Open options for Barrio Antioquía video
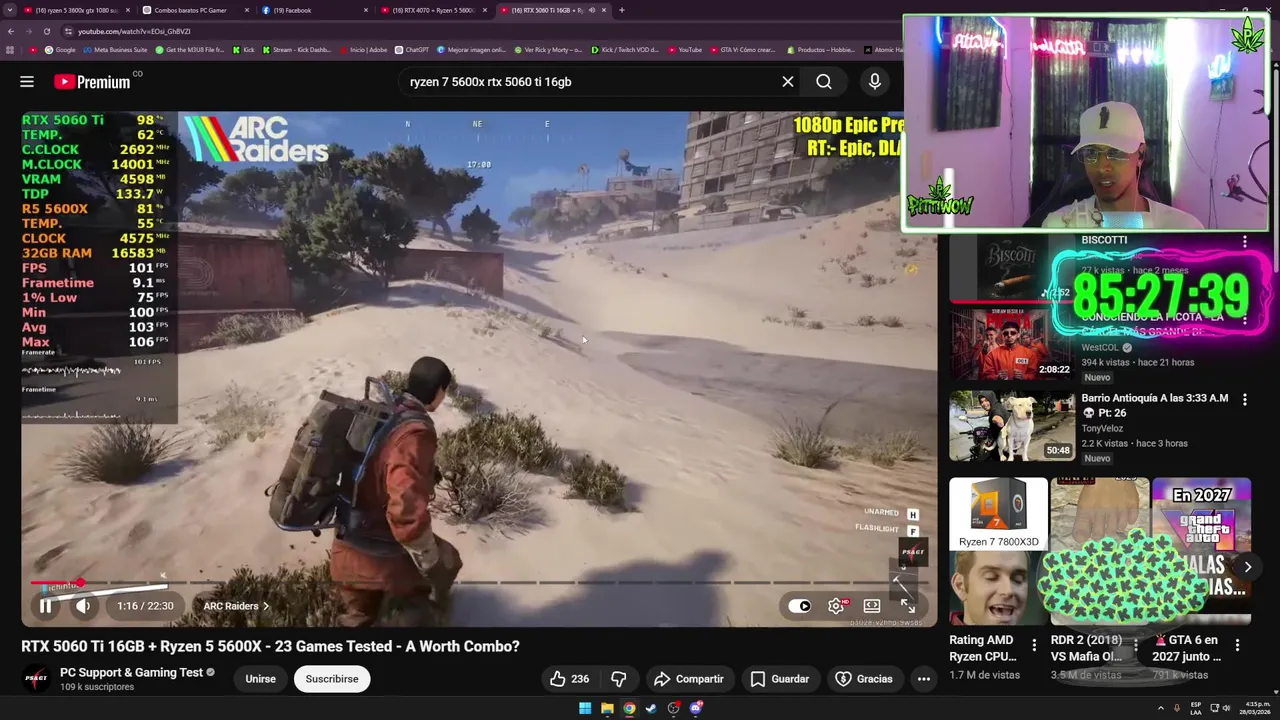Viewport: 1280px width, 720px height. 1244,400
